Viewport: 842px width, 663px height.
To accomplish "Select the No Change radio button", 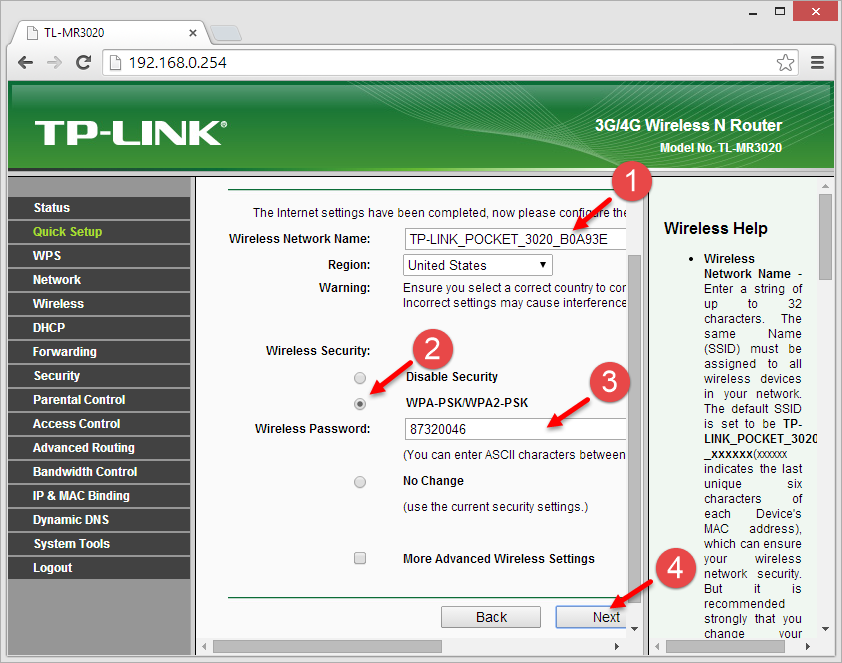I will (x=360, y=482).
